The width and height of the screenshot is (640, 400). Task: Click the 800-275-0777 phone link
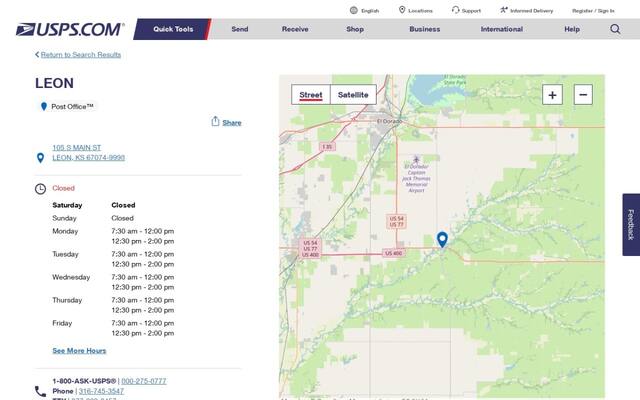click(x=144, y=381)
